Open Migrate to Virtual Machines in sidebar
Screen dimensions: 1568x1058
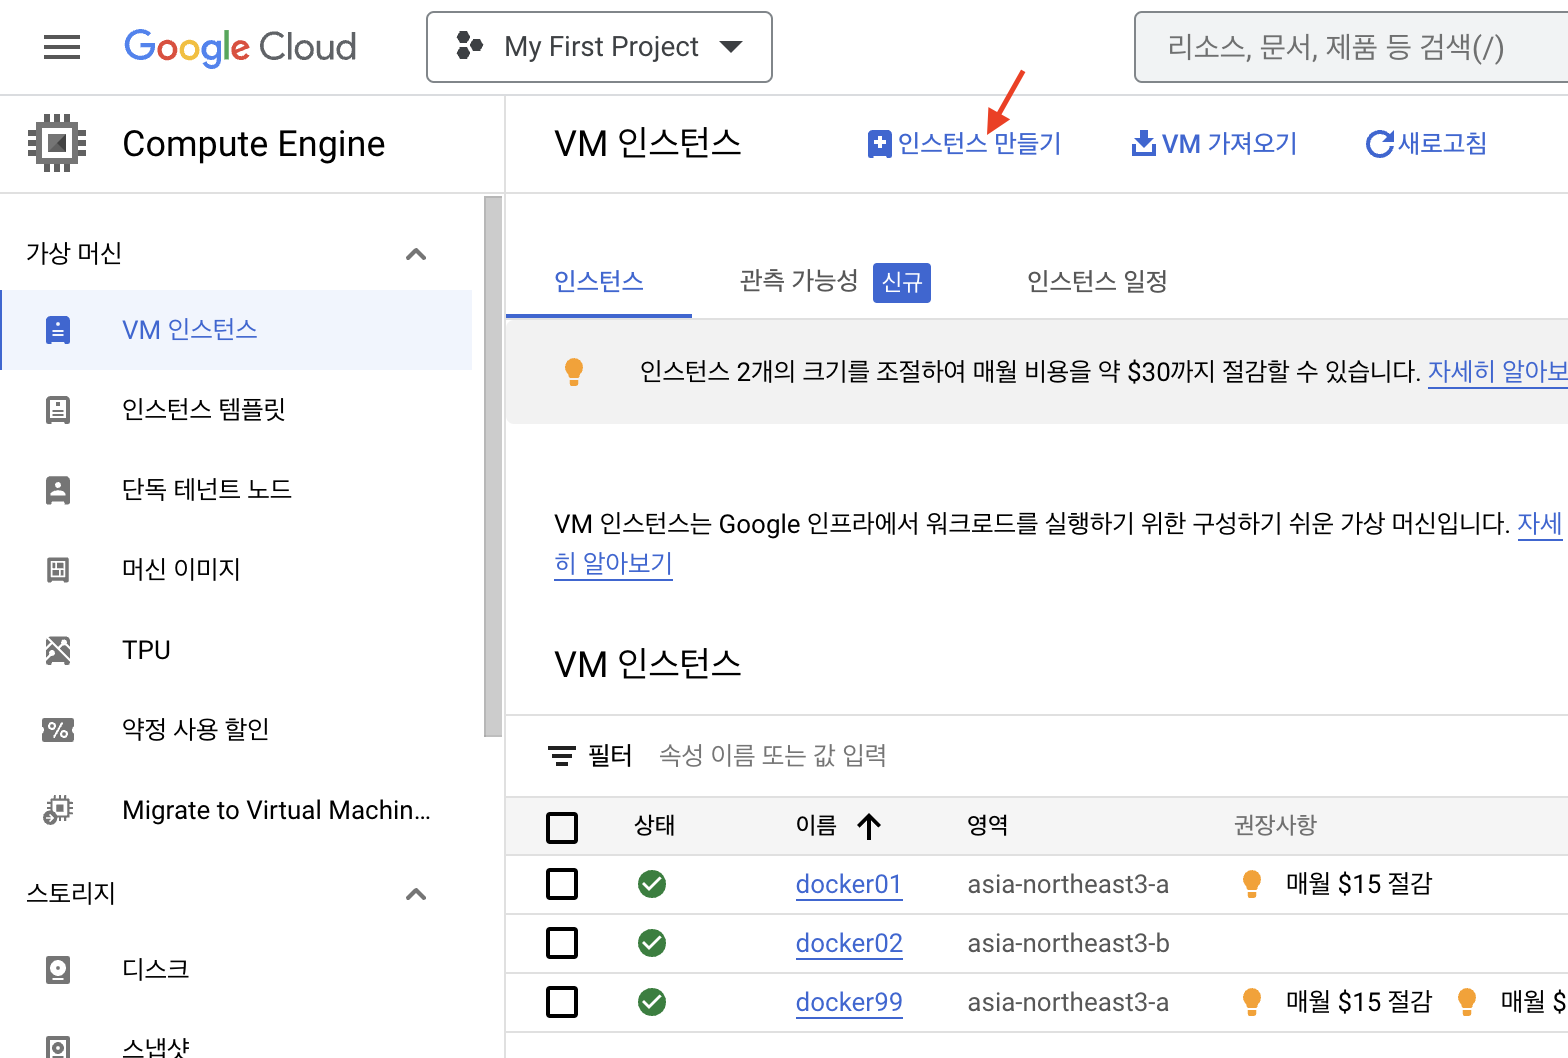(237, 810)
